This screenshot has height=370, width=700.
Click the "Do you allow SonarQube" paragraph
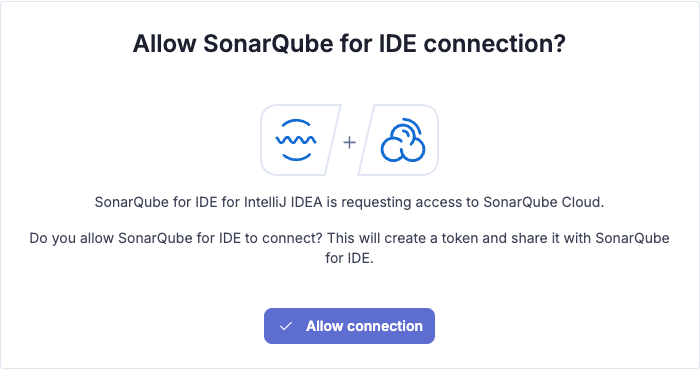click(x=349, y=248)
